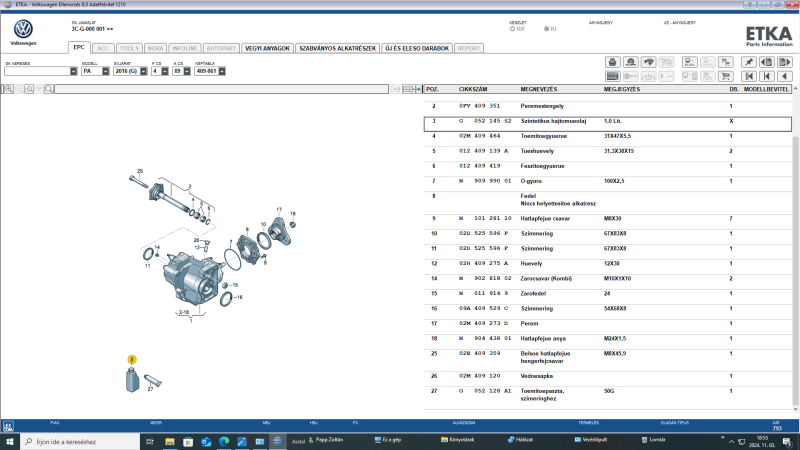Click the shopping cart icon

[726, 77]
